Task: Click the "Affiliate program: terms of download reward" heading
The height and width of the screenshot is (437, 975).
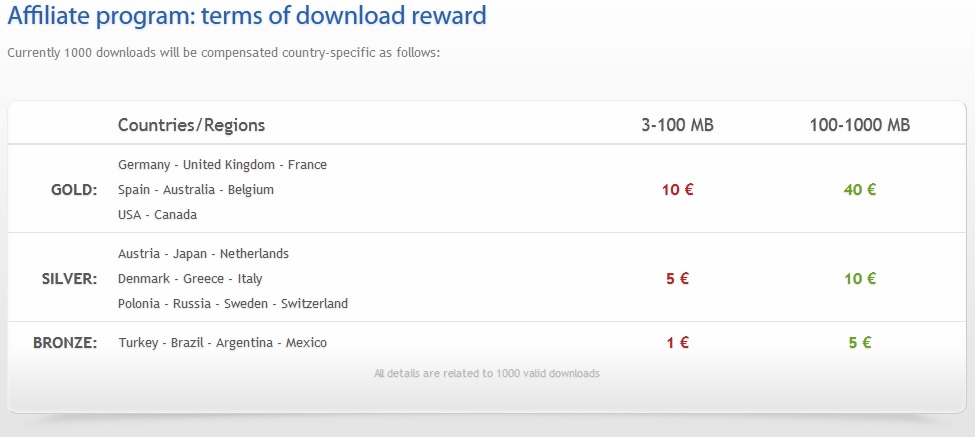Action: [247, 16]
